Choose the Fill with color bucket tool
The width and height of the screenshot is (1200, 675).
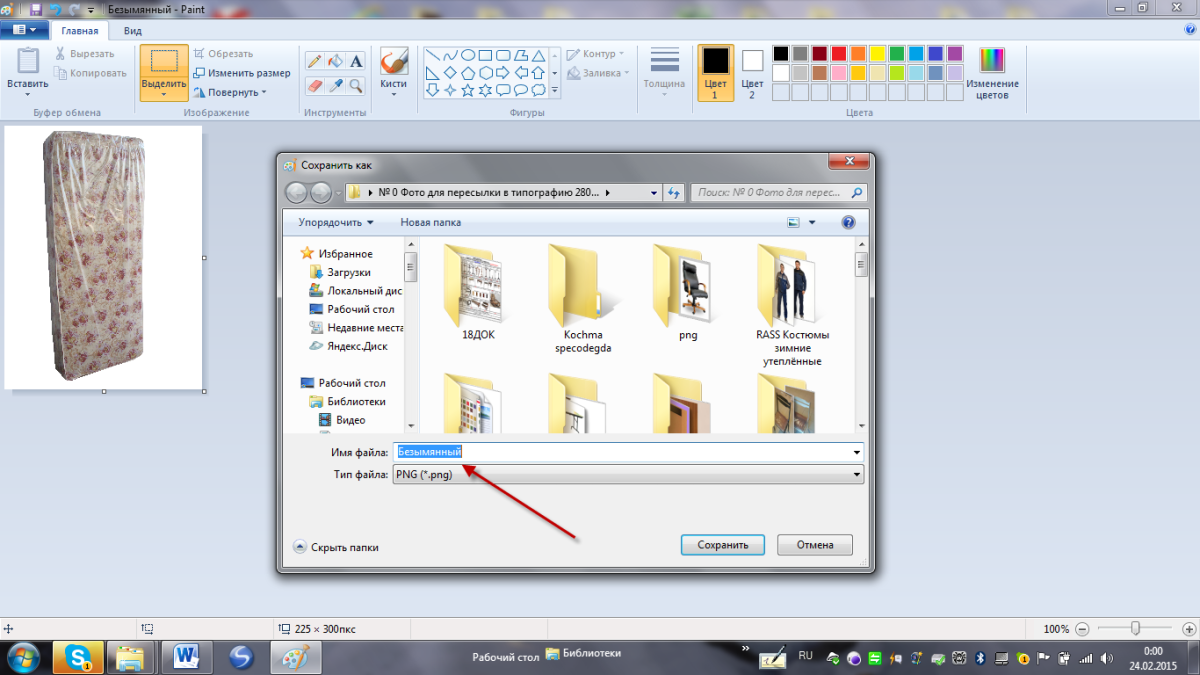pos(335,62)
